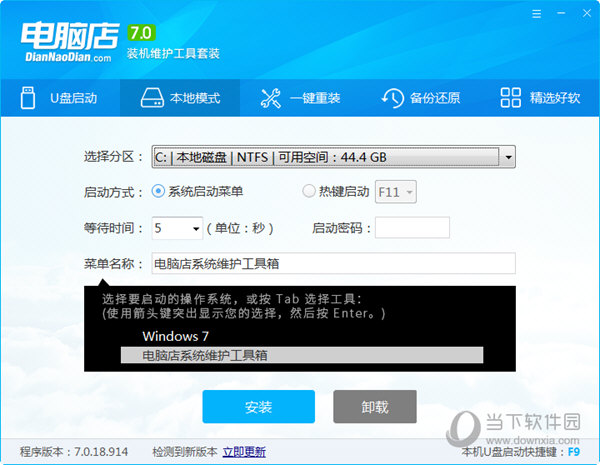This screenshot has width=600, height=465.
Task: Click the clock restore icon for 备份还原
Action: [x=393, y=98]
